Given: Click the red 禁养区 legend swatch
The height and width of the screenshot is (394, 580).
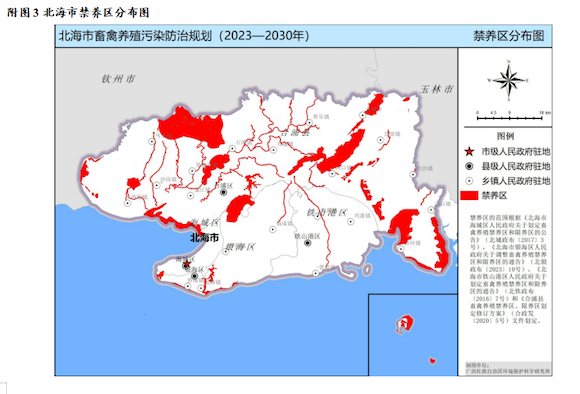Looking at the screenshot, I should [x=469, y=195].
